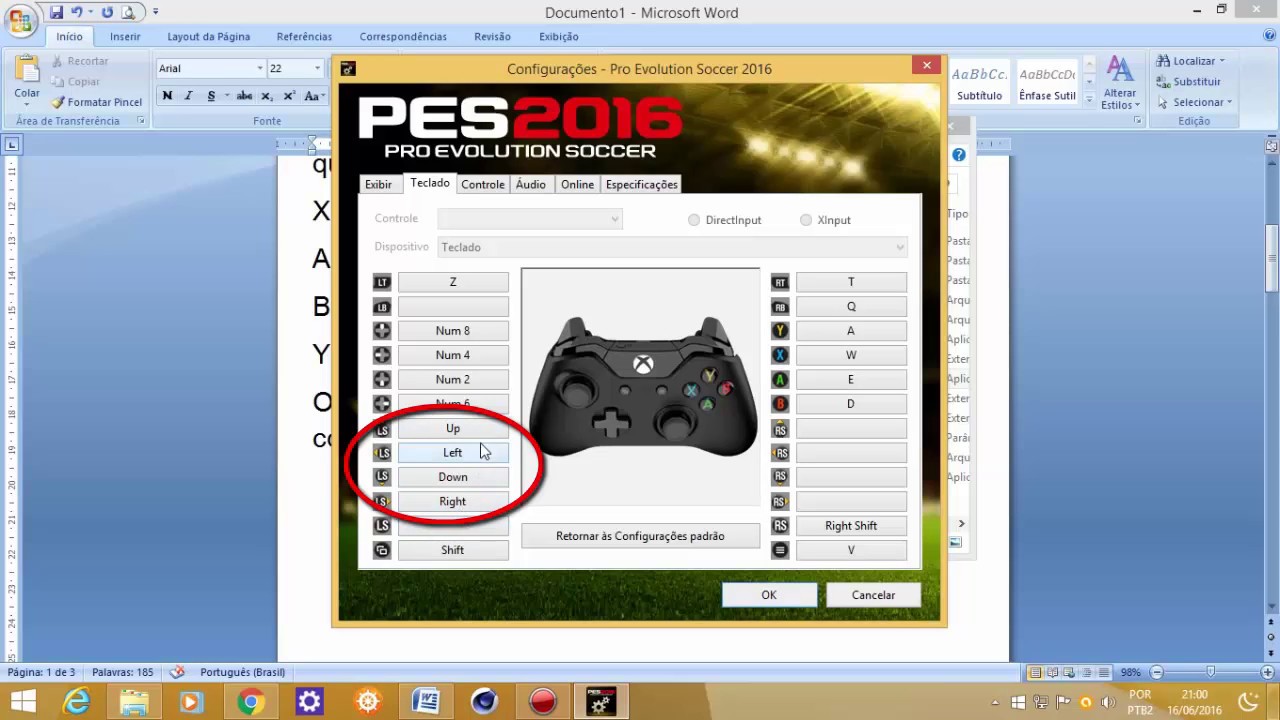Click the red record app in taskbar
The height and width of the screenshot is (720, 1280).
[x=543, y=701]
